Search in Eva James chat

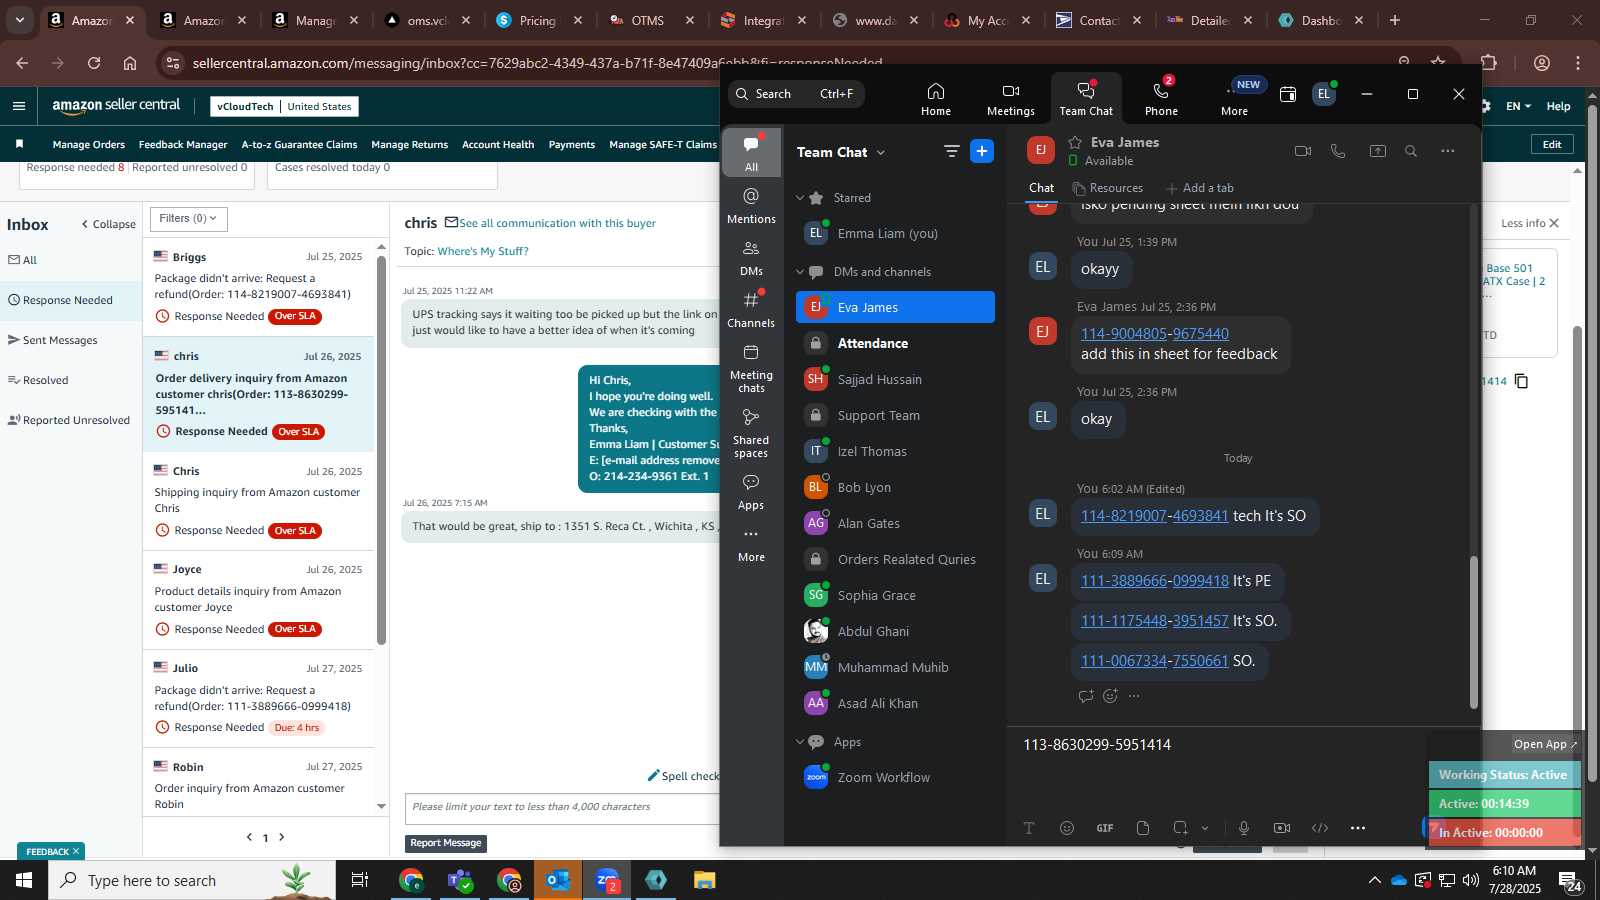(1411, 151)
